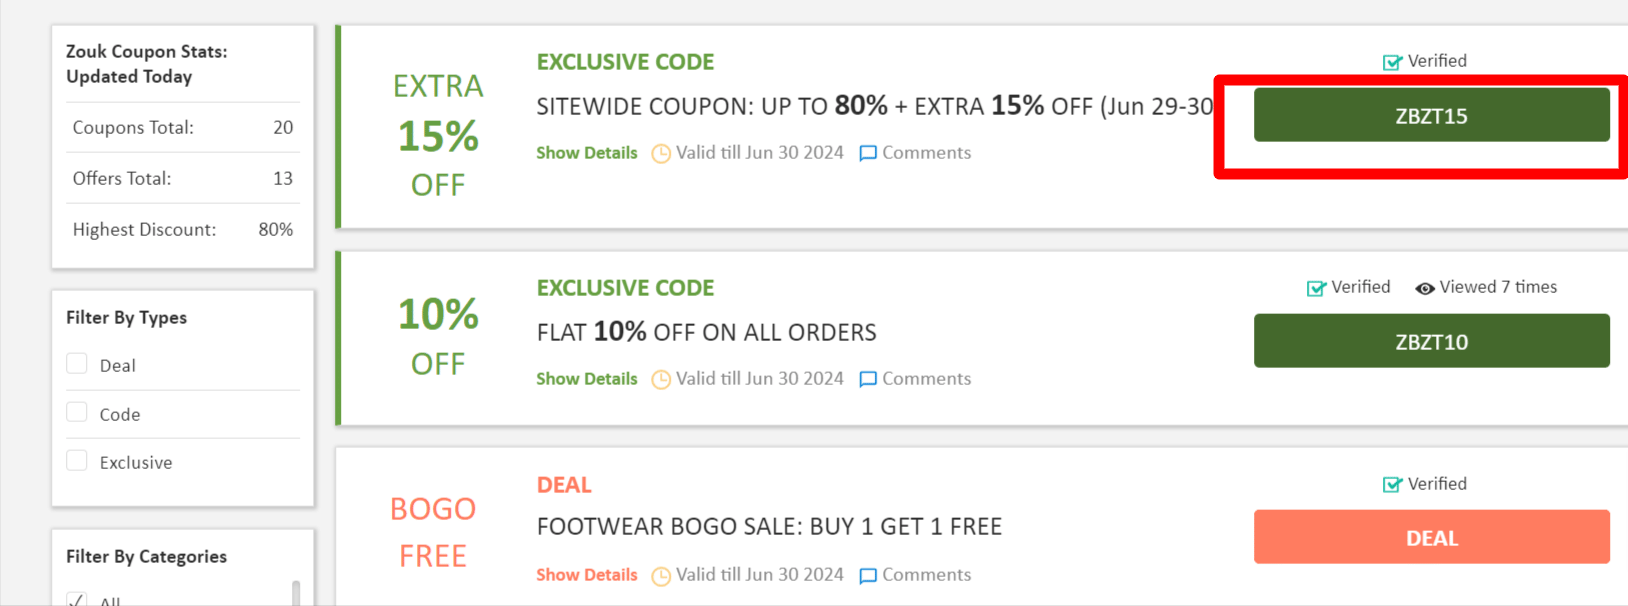1628x606 pixels.
Task: Expand Show Details for 10% OFF coupon
Action: coord(586,379)
